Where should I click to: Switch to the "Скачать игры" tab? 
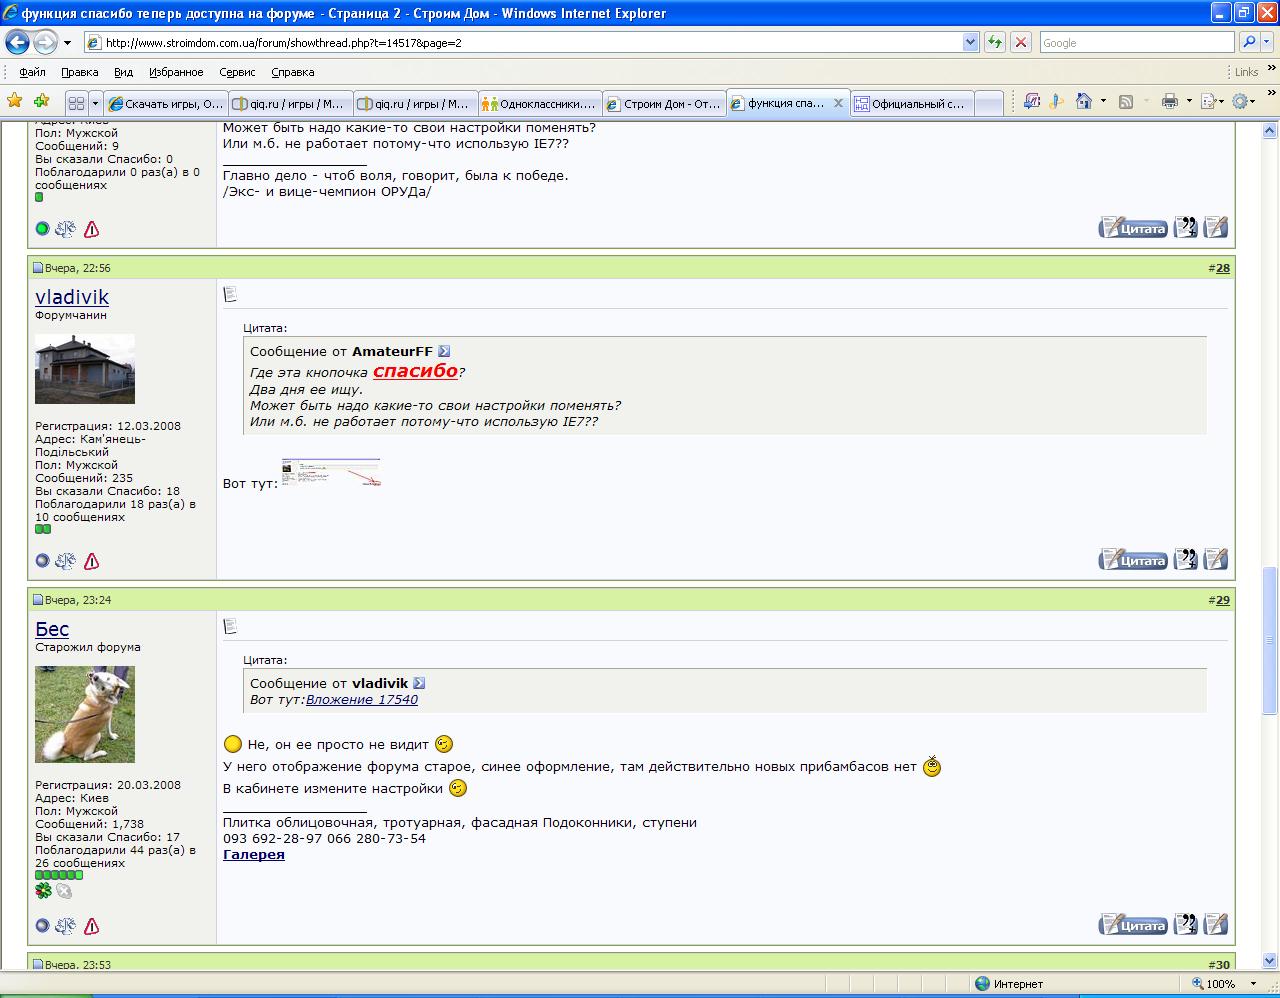(166, 103)
